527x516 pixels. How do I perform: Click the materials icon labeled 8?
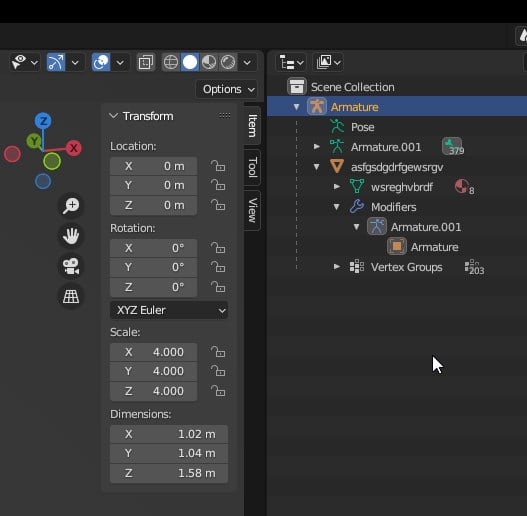464,187
